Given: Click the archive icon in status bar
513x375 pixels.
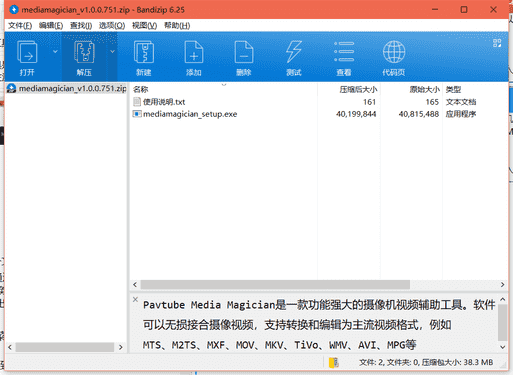Looking at the screenshot, I should coord(334,362).
